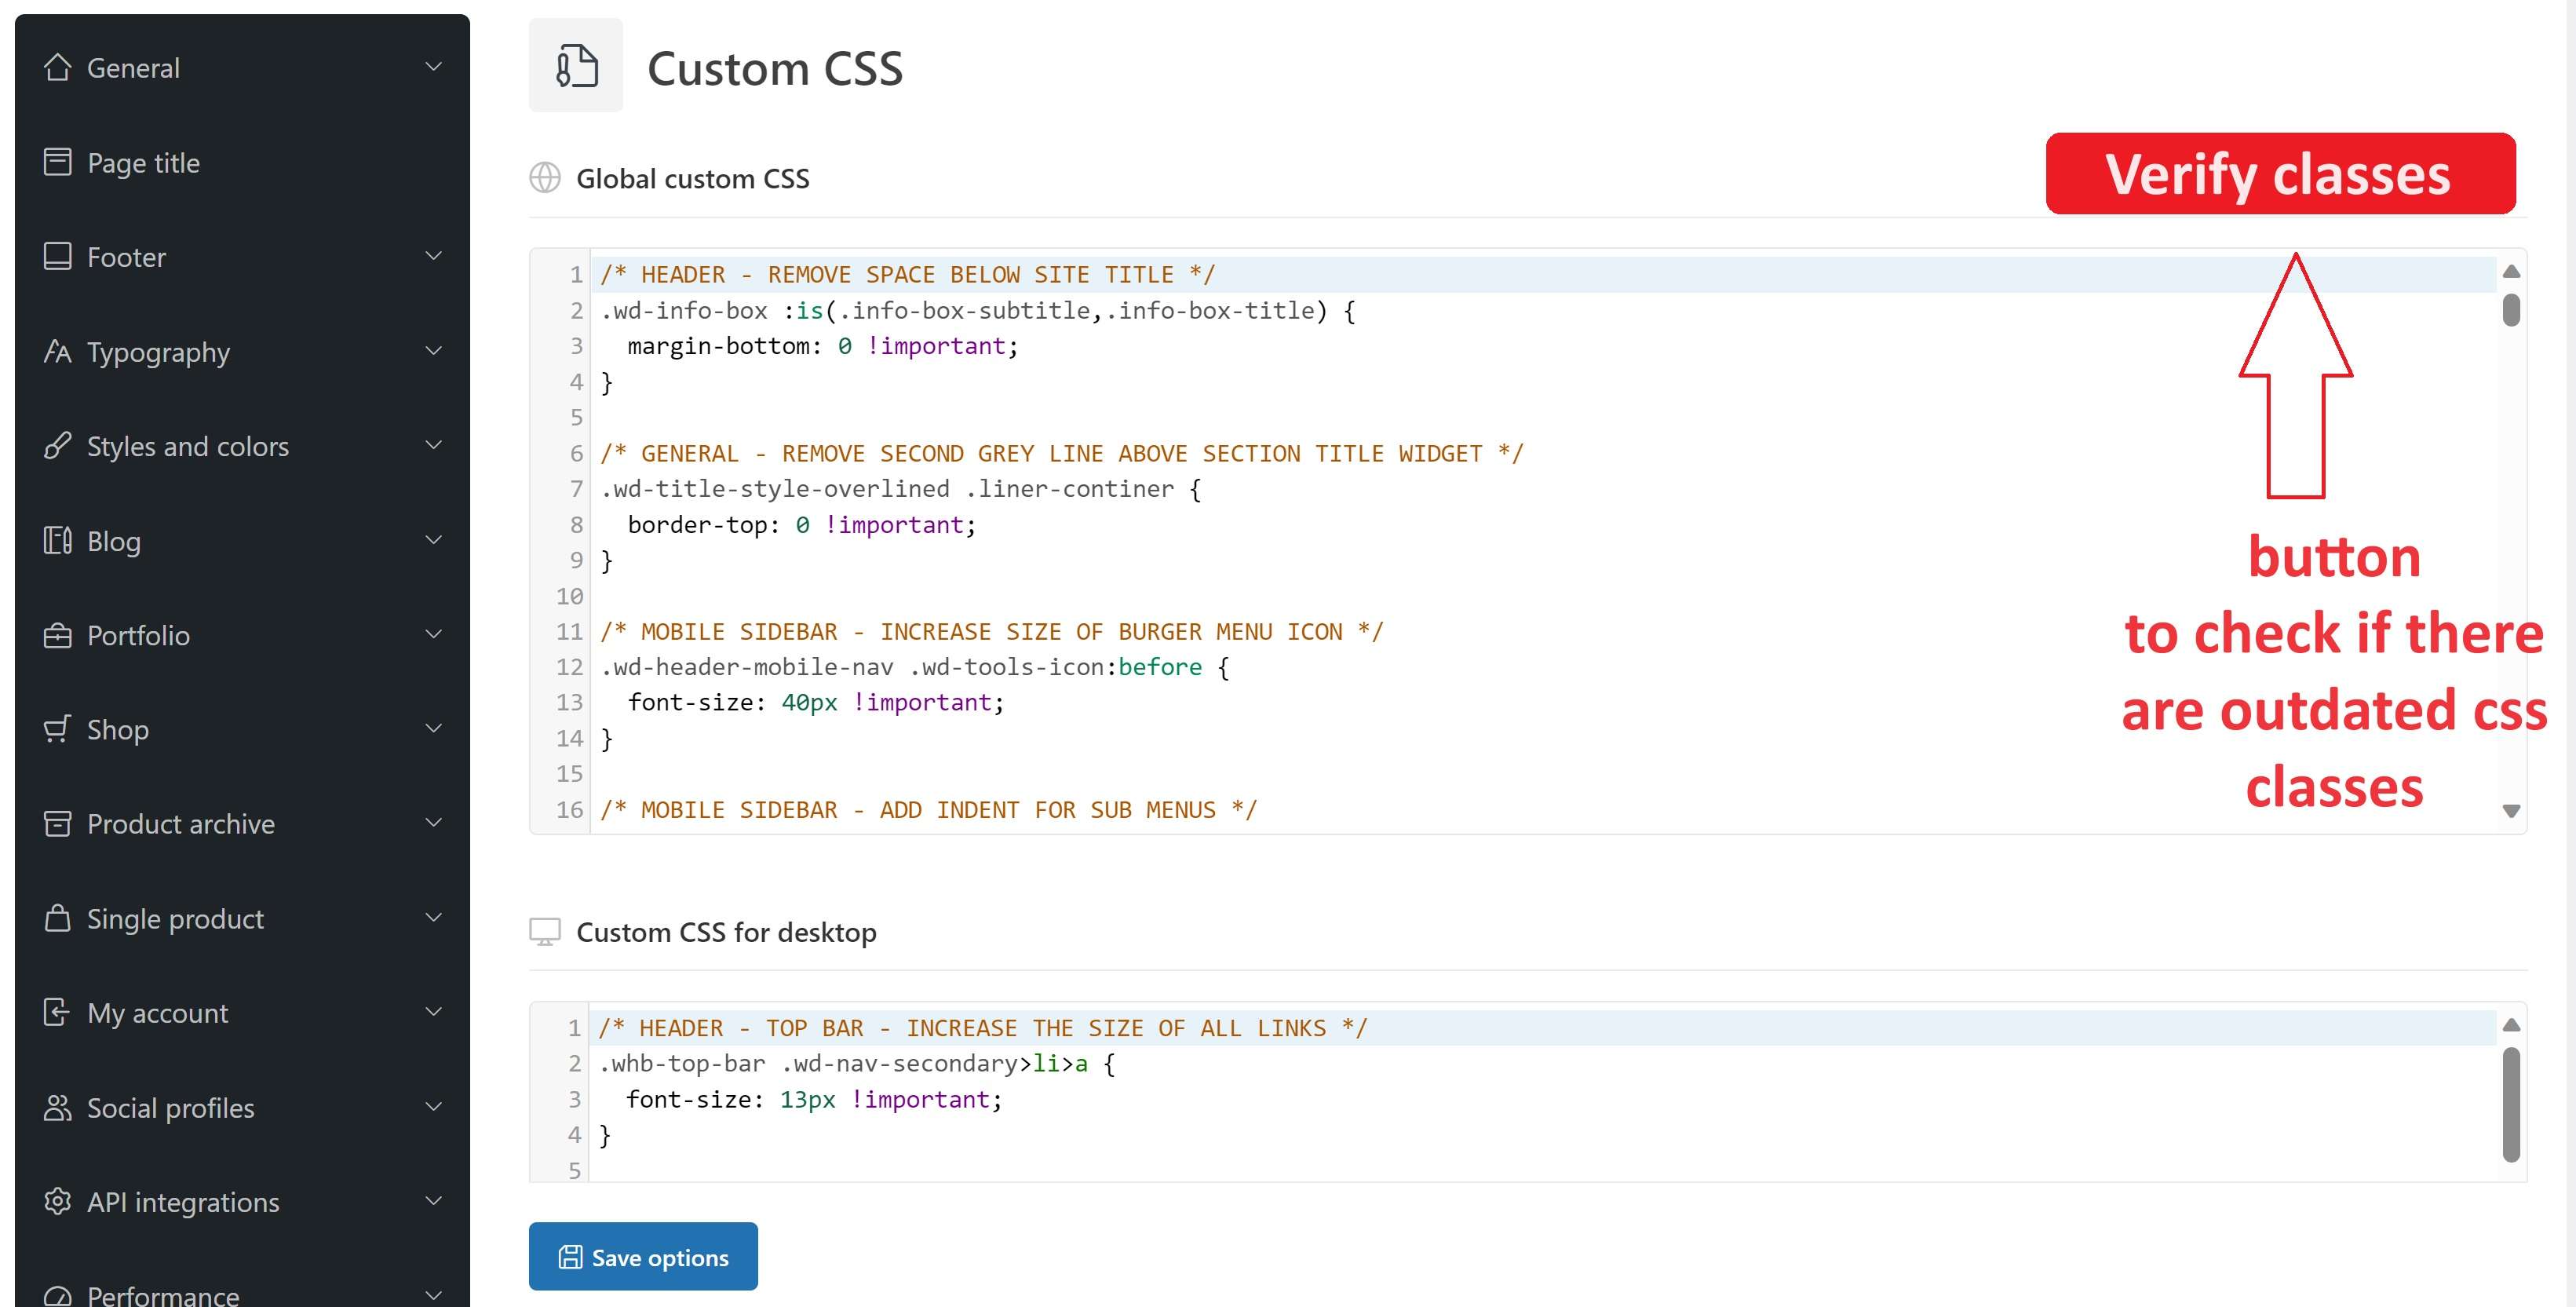Click the '.wd-header-mobile-nav .wd-tools-icon:before' selector line

point(914,667)
